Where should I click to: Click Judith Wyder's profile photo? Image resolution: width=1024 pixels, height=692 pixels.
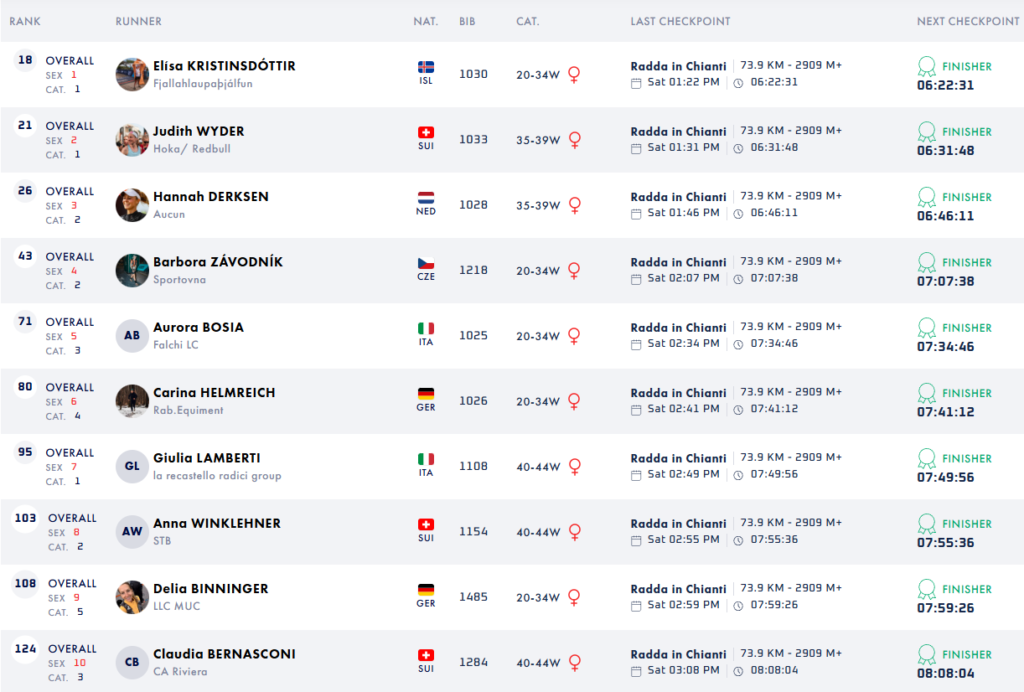(x=132, y=140)
